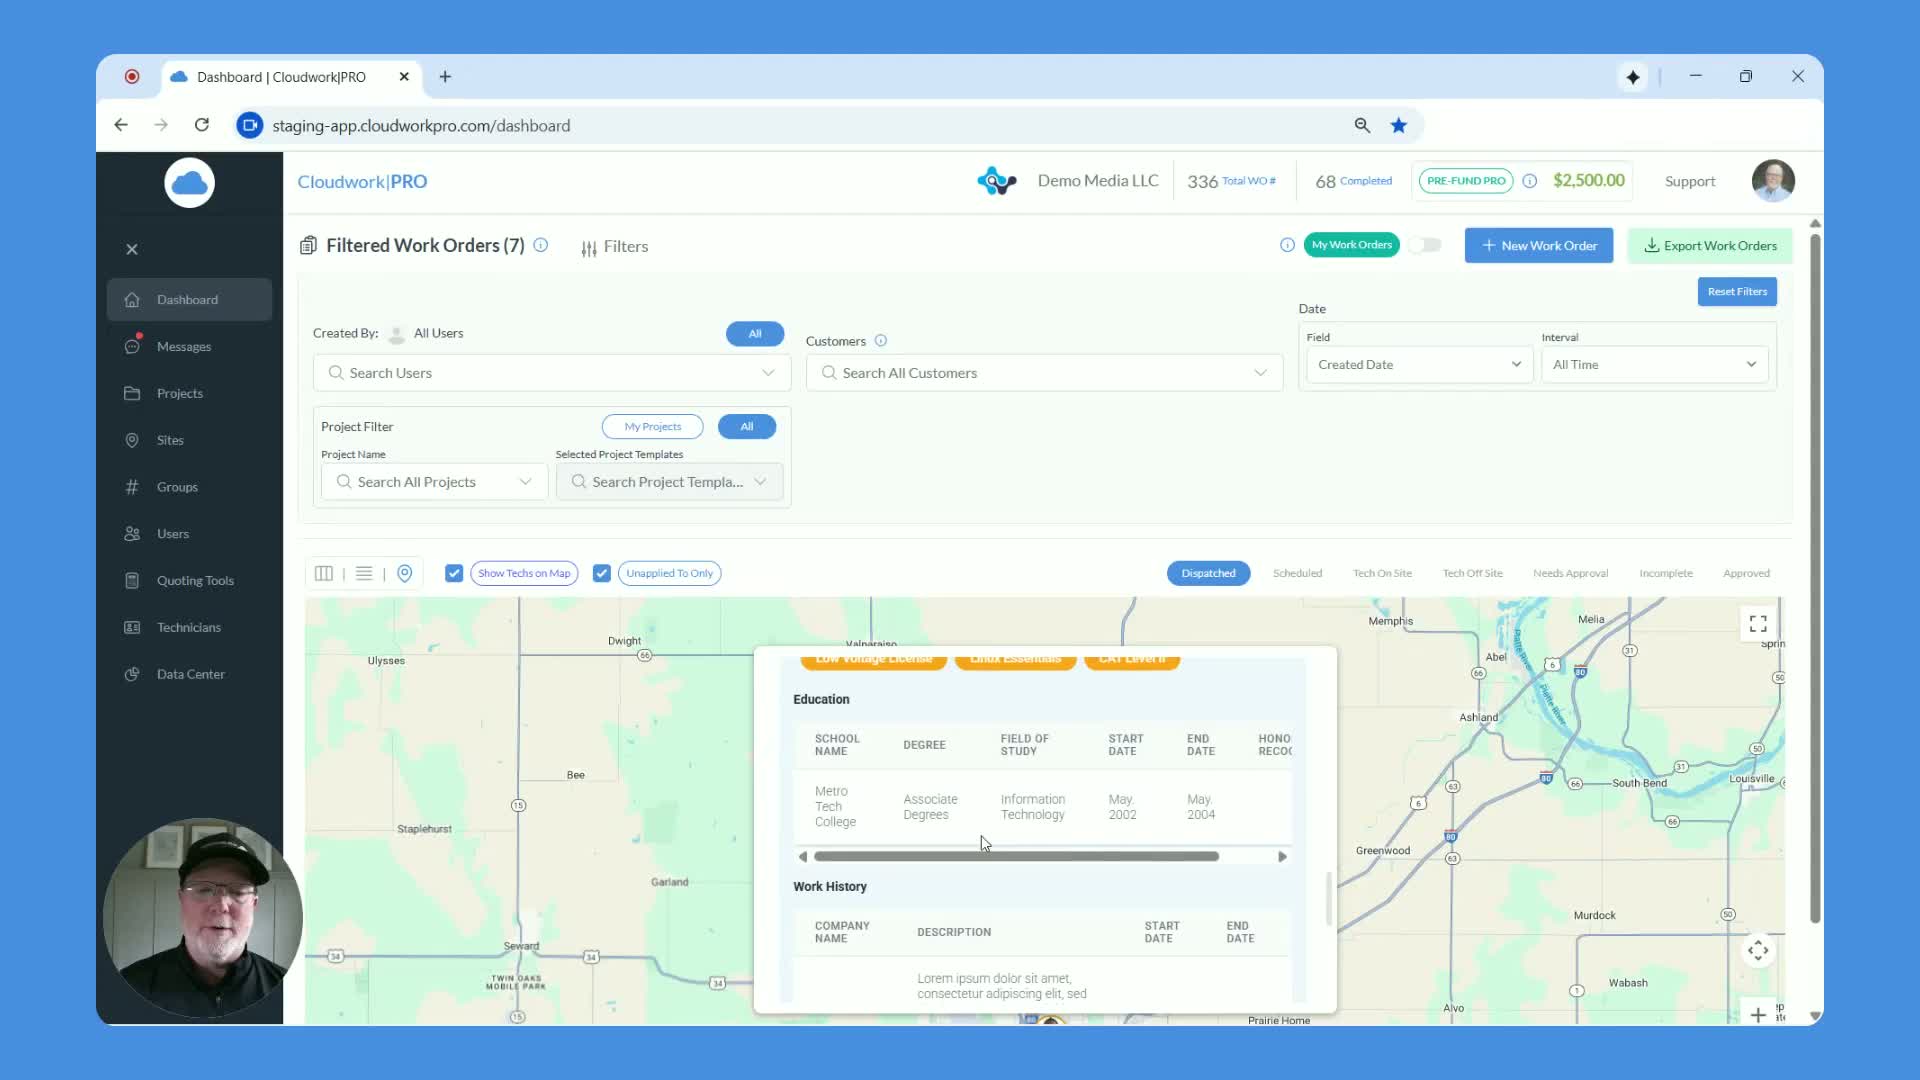Open the user profile avatar

click(x=1773, y=181)
